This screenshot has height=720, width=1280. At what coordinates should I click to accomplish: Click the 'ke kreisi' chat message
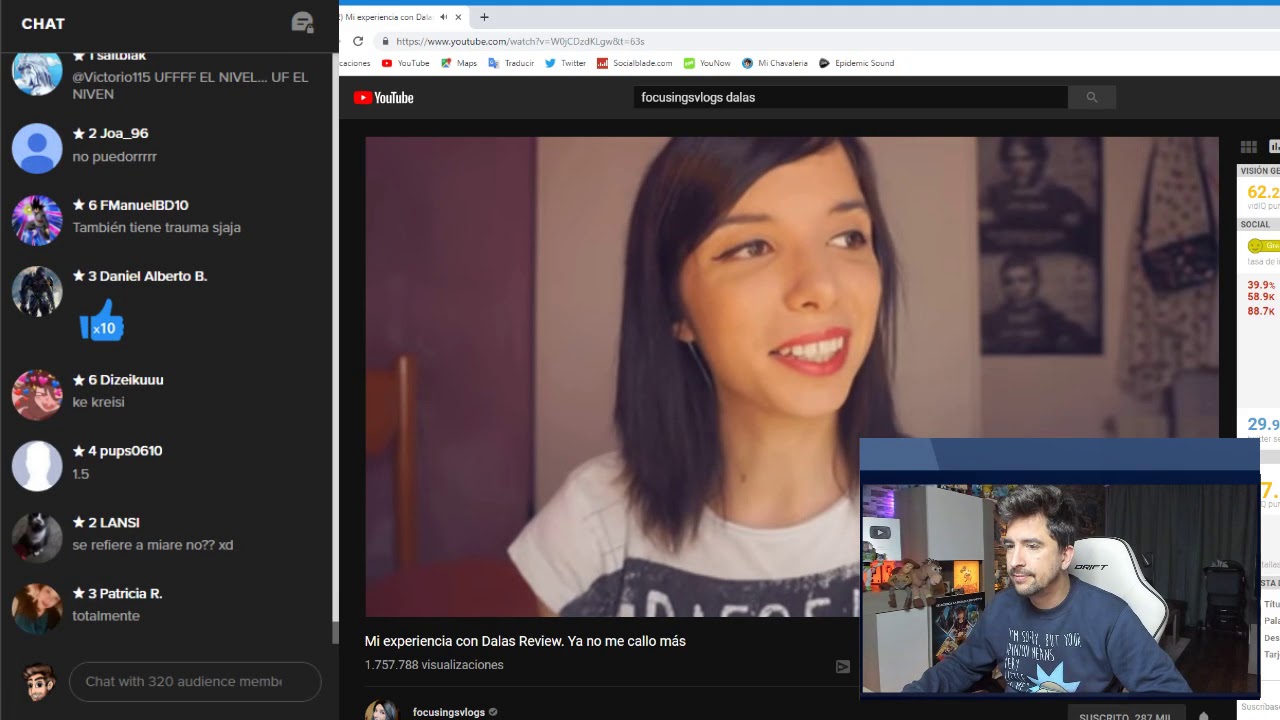pyautogui.click(x=98, y=402)
